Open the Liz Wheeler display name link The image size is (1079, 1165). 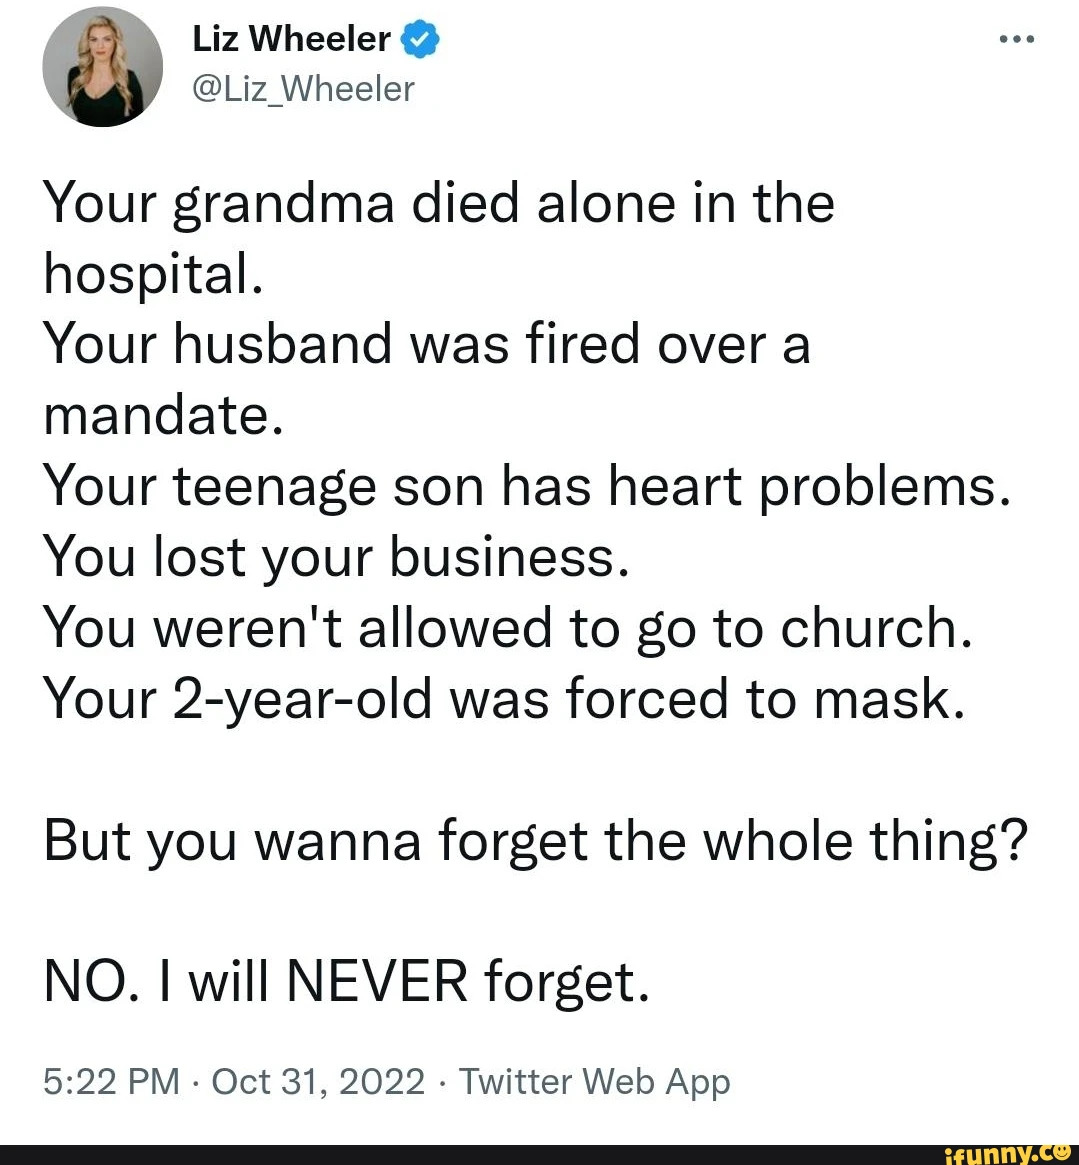click(x=291, y=39)
